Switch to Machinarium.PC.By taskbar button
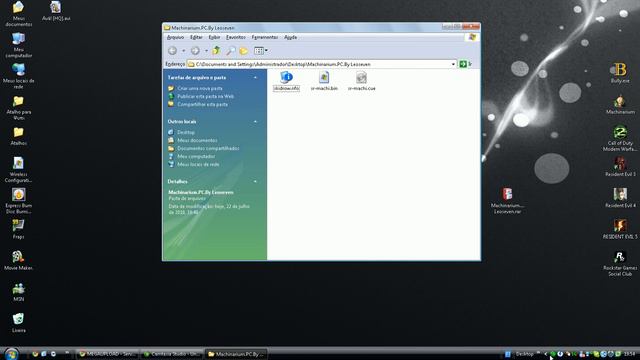This screenshot has width=640, height=360. (x=236, y=354)
